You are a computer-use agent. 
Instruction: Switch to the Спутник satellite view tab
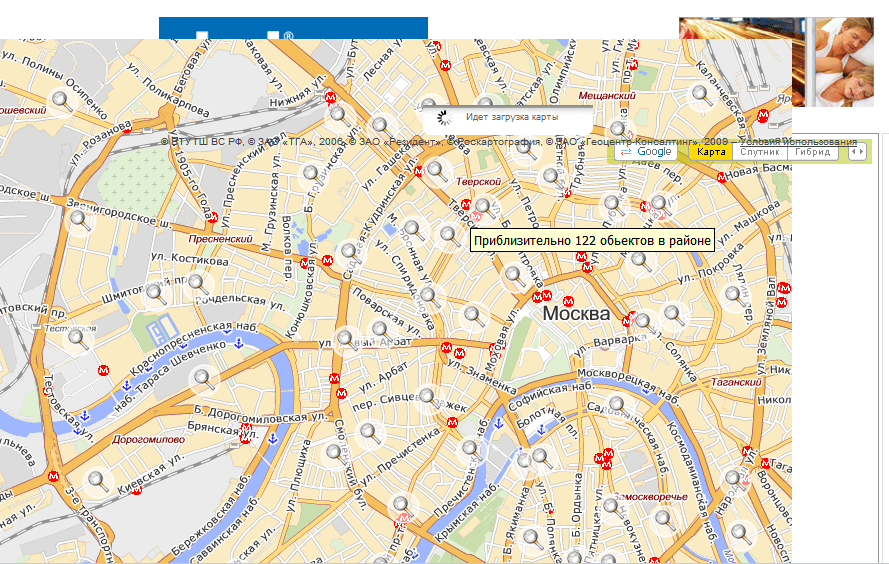coord(760,152)
